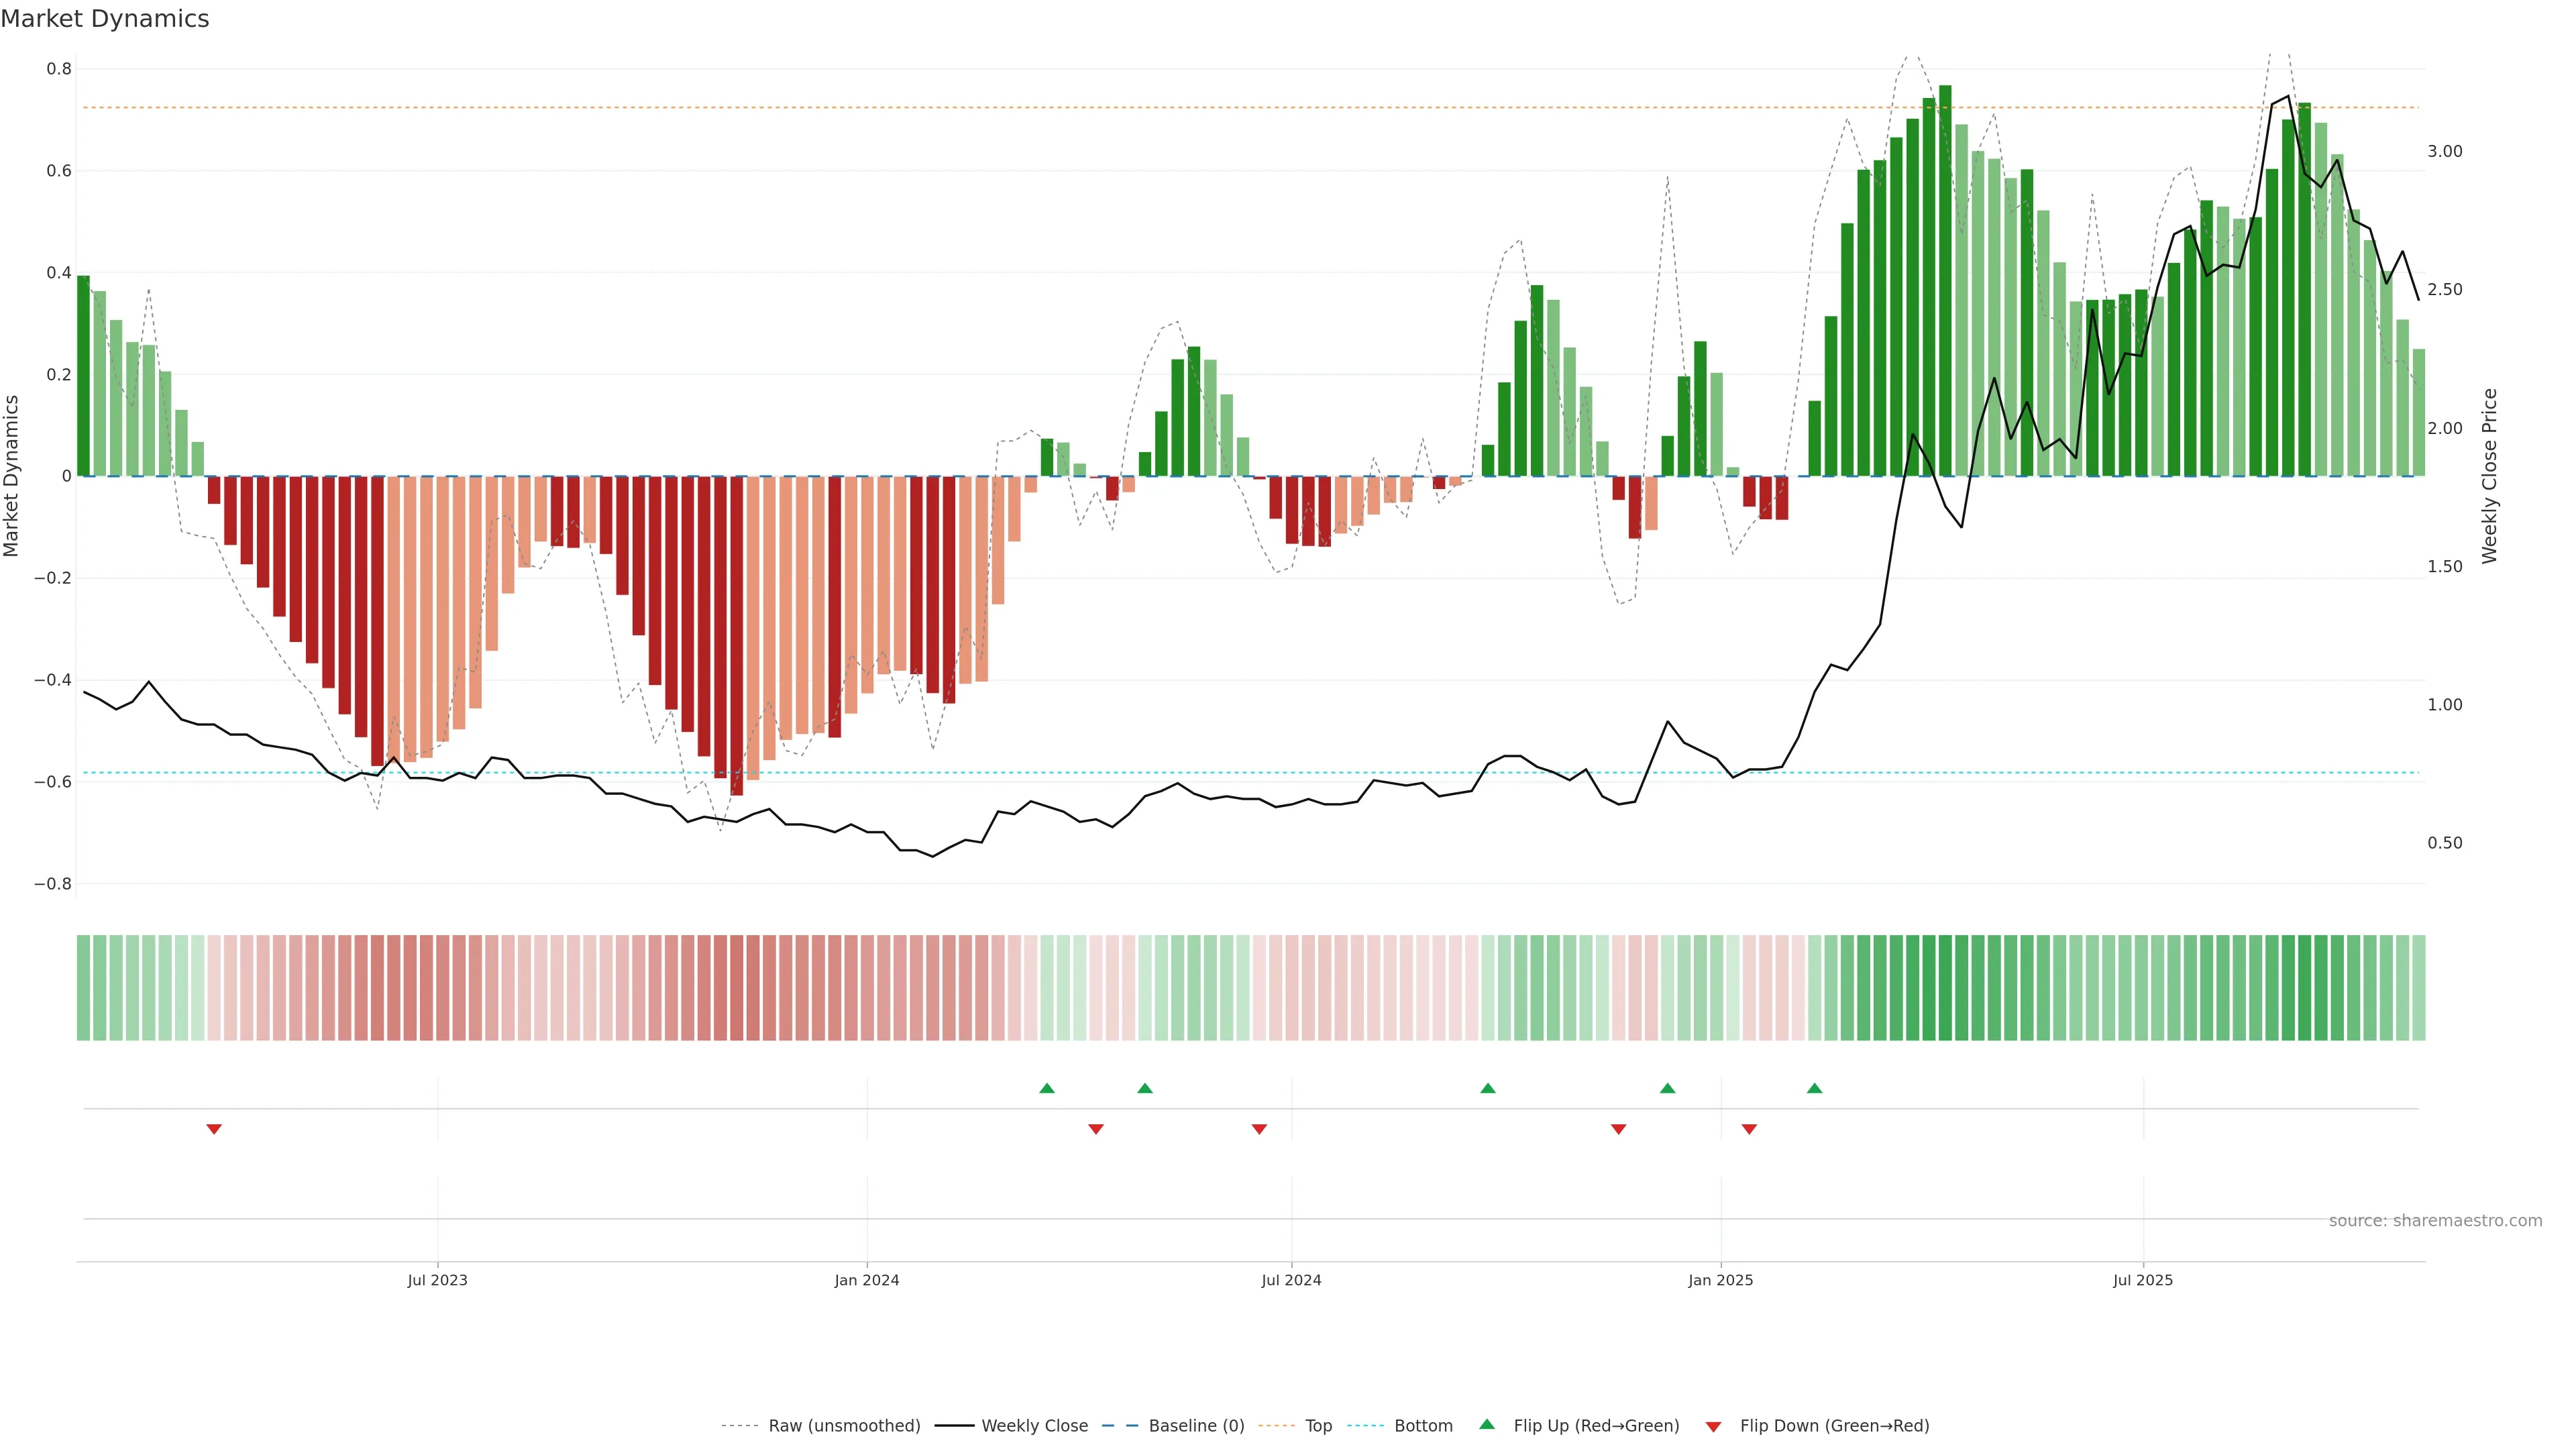Click the source: sharemaestro.com text
The image size is (2576, 1449).
pyautogui.click(x=2435, y=1221)
